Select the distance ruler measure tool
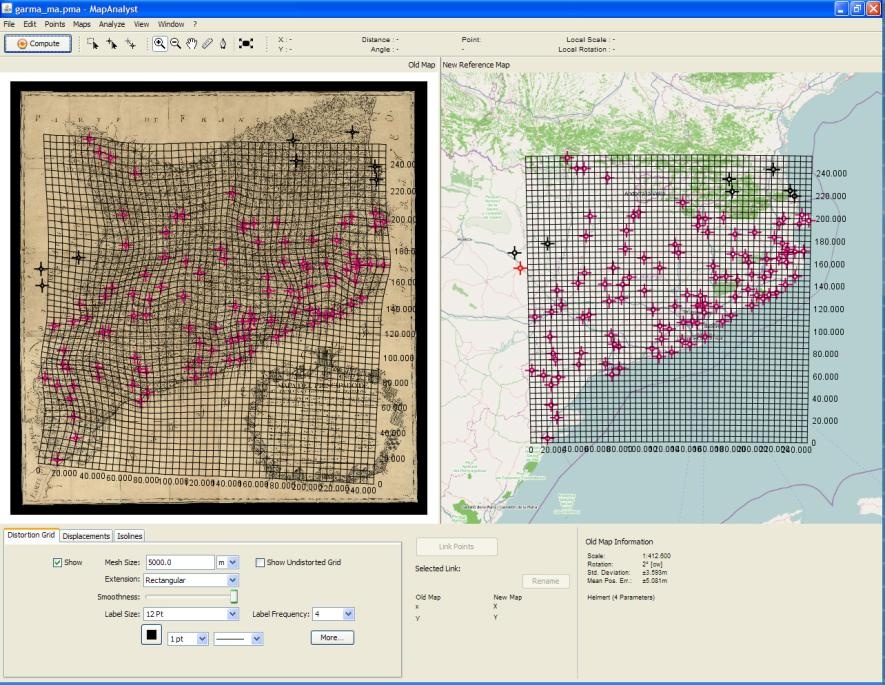Viewport: 885px width, 685px height. [207, 43]
